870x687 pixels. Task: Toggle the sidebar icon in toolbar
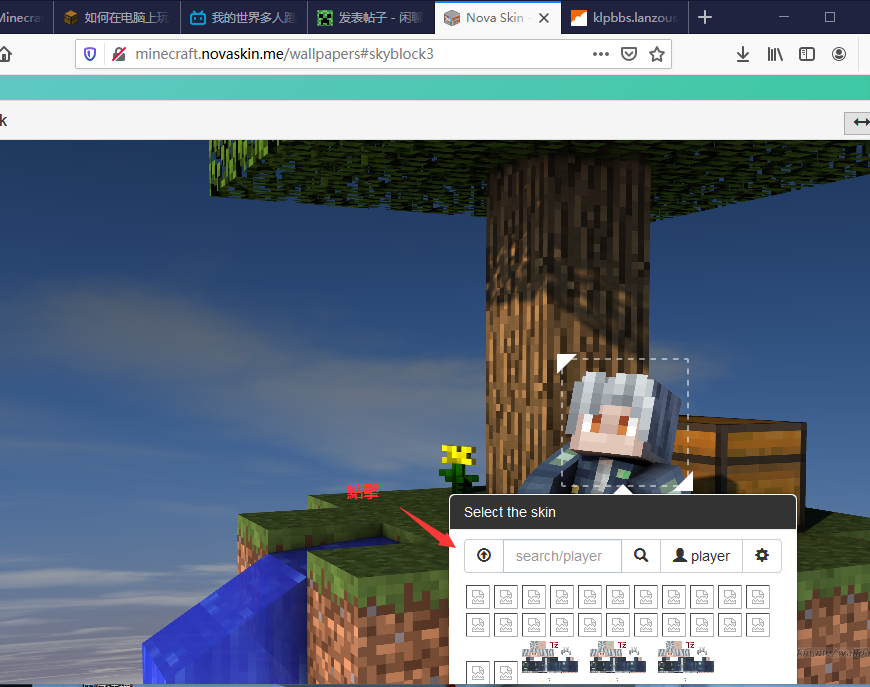point(807,54)
